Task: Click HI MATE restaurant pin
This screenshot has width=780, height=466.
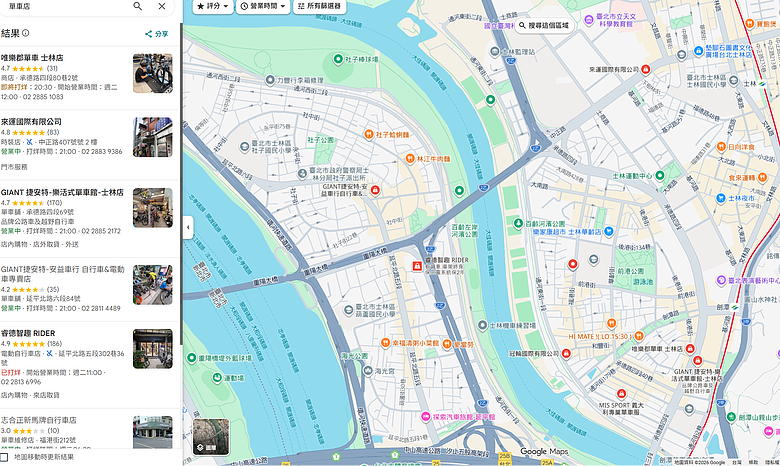Action: 611,323
